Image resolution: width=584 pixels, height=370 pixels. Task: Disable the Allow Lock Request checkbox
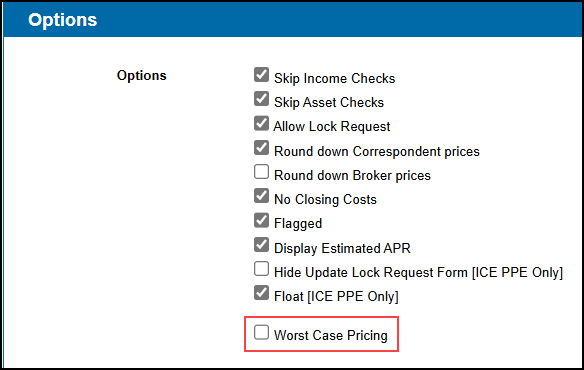(x=261, y=123)
